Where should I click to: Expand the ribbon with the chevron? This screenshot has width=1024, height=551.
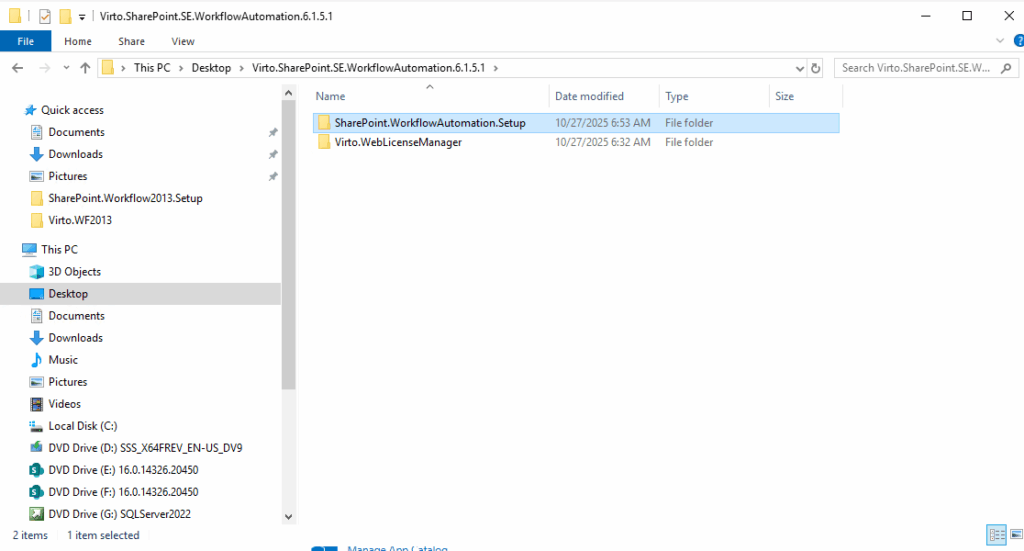point(1000,41)
